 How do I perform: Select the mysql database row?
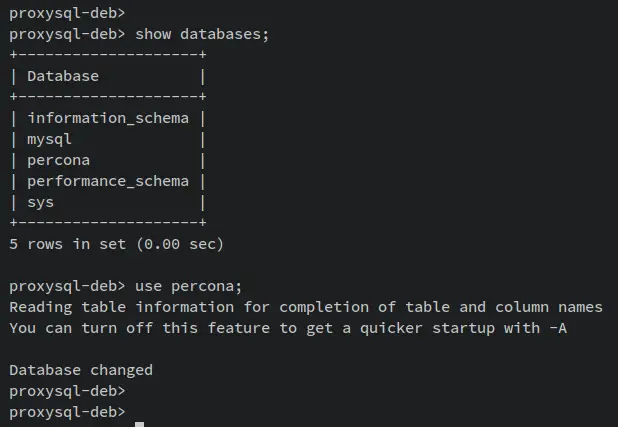(50, 139)
